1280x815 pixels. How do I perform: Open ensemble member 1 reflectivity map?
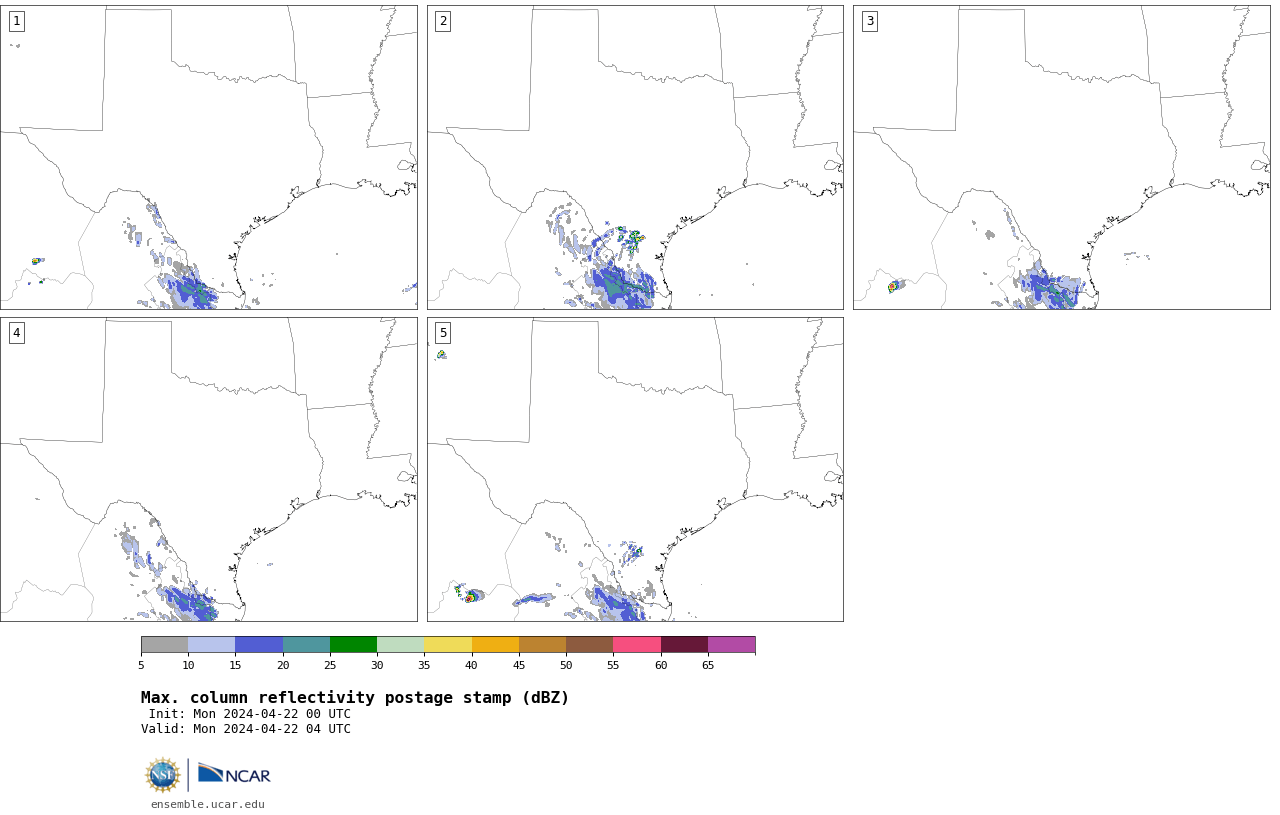(x=209, y=157)
